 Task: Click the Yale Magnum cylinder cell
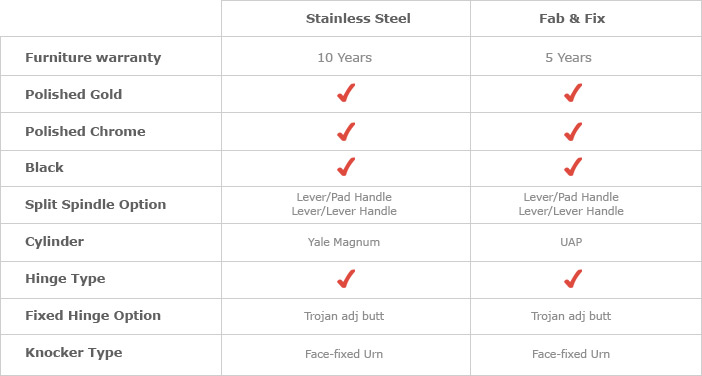pyautogui.click(x=344, y=242)
